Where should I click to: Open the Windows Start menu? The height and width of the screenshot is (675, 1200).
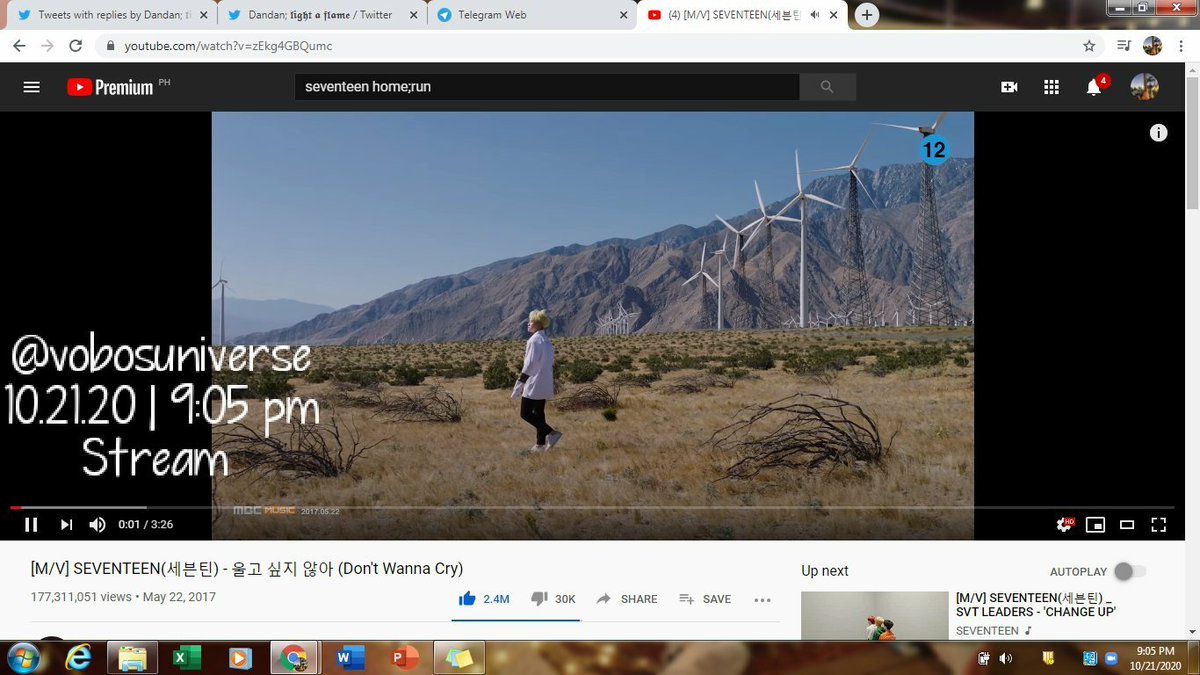pos(23,658)
